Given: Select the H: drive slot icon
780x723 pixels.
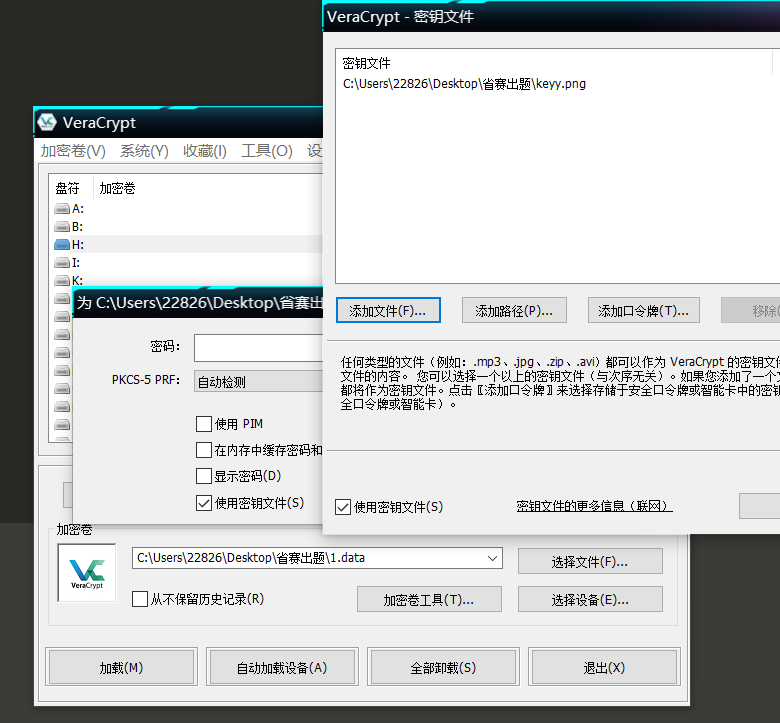Looking at the screenshot, I should pyautogui.click(x=62, y=245).
